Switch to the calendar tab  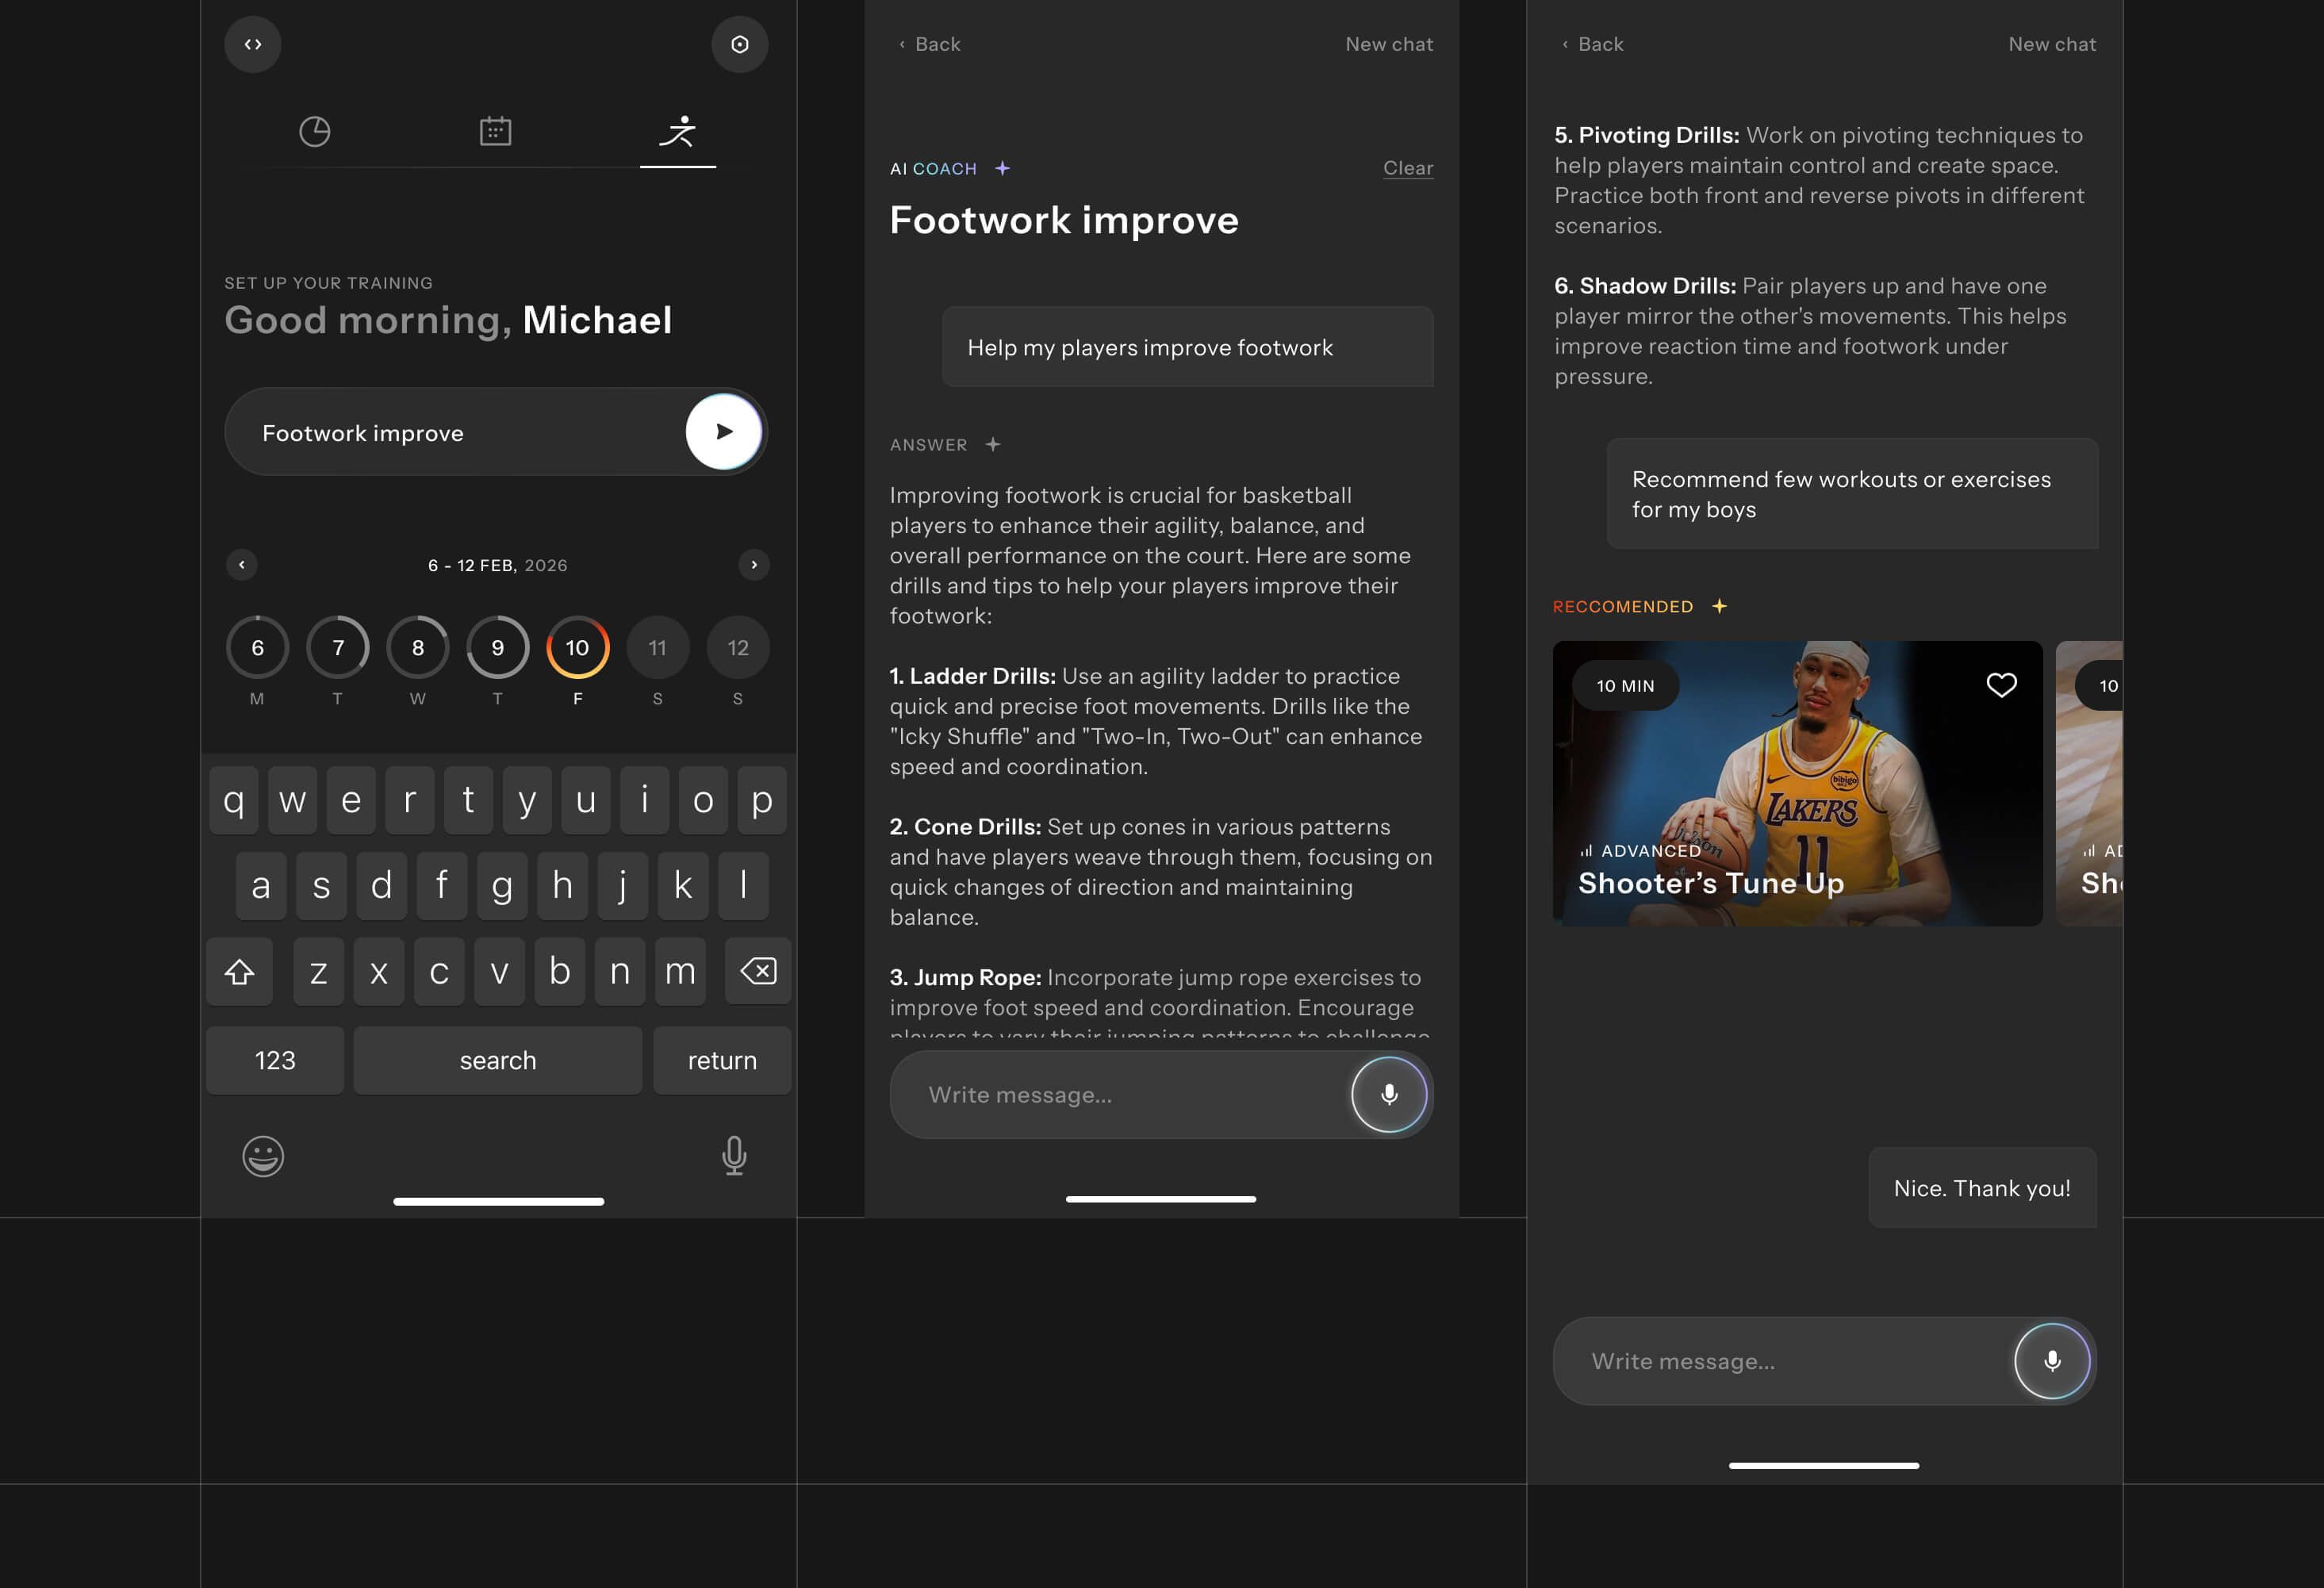496,131
